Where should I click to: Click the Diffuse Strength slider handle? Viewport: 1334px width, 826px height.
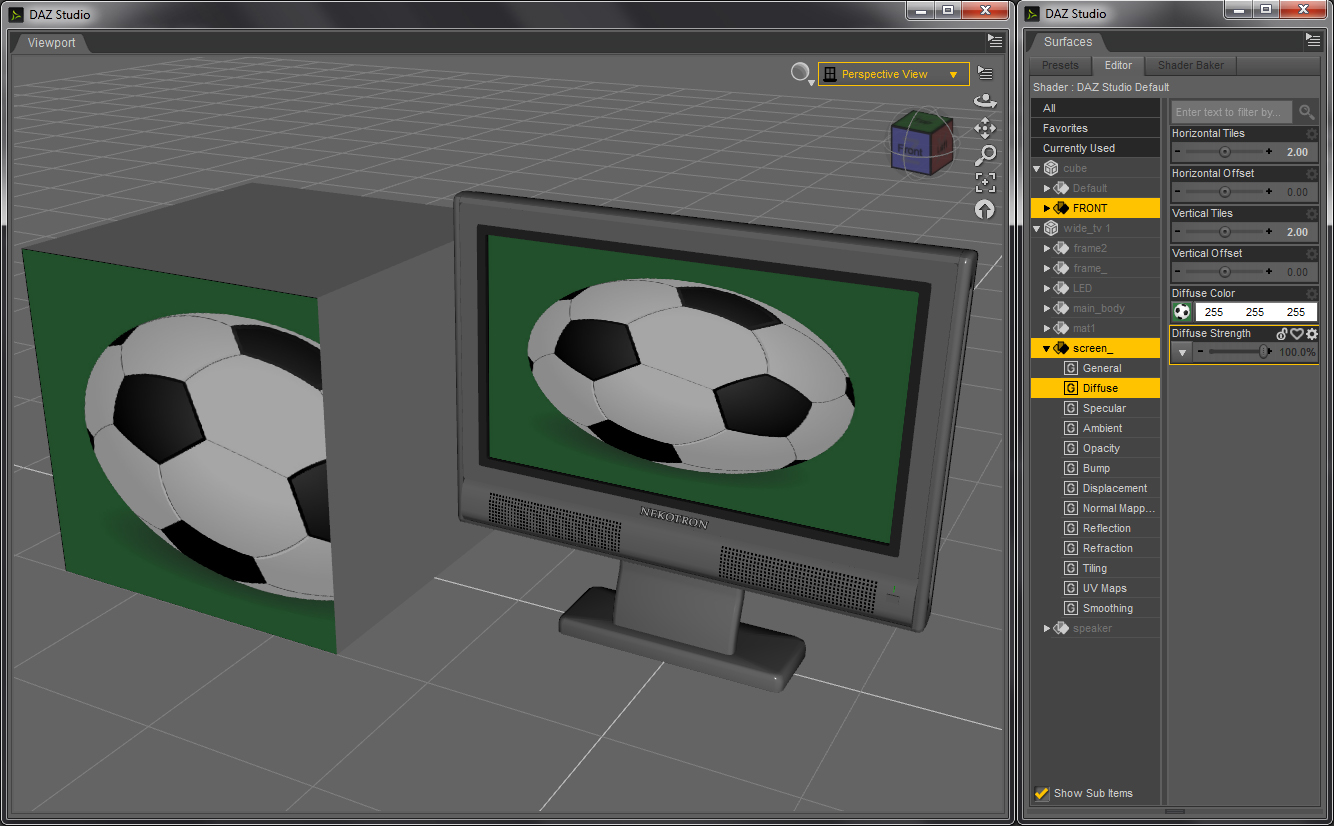click(1264, 352)
